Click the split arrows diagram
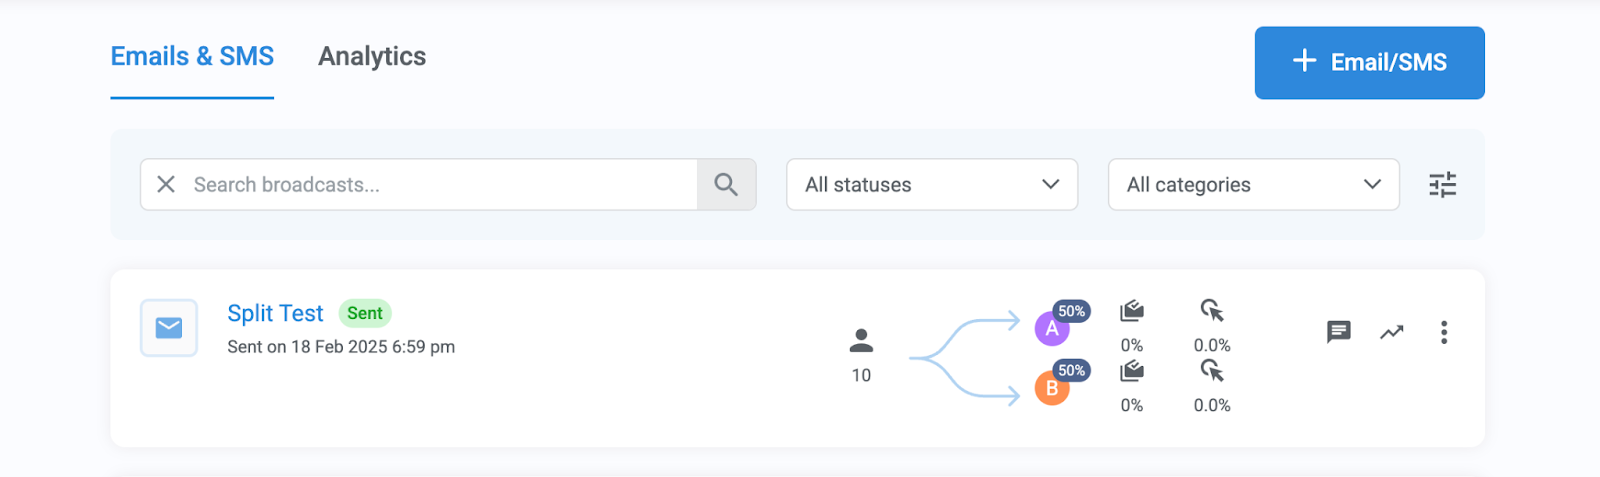 [x=964, y=358]
